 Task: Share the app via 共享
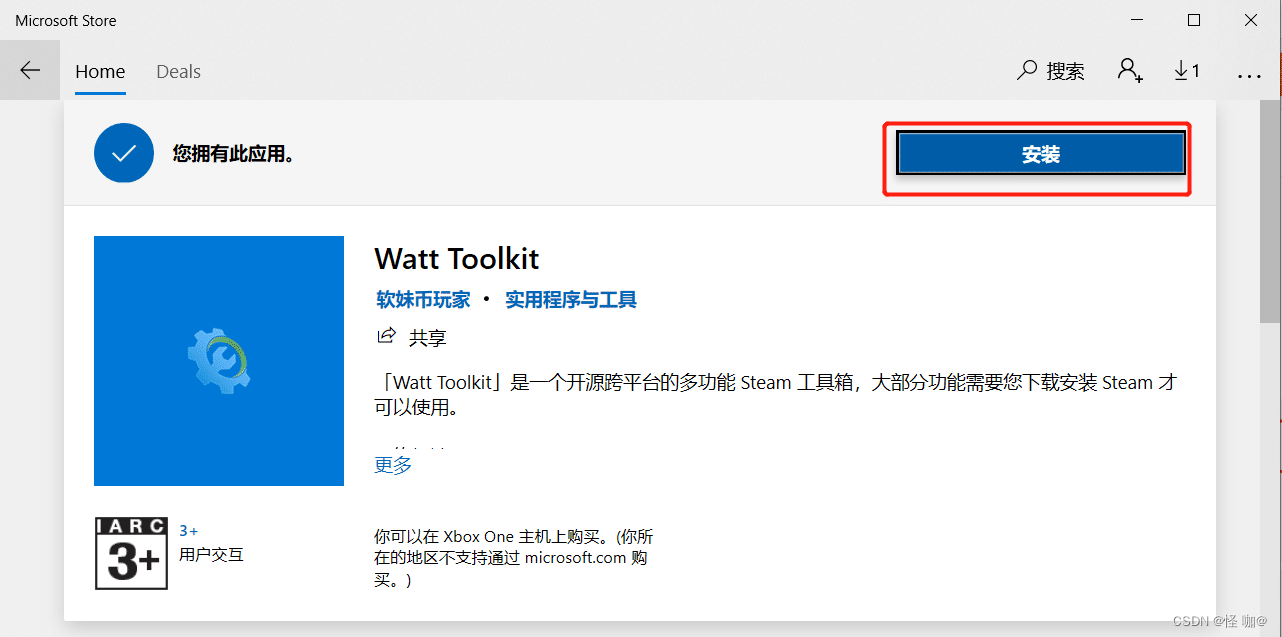point(411,338)
